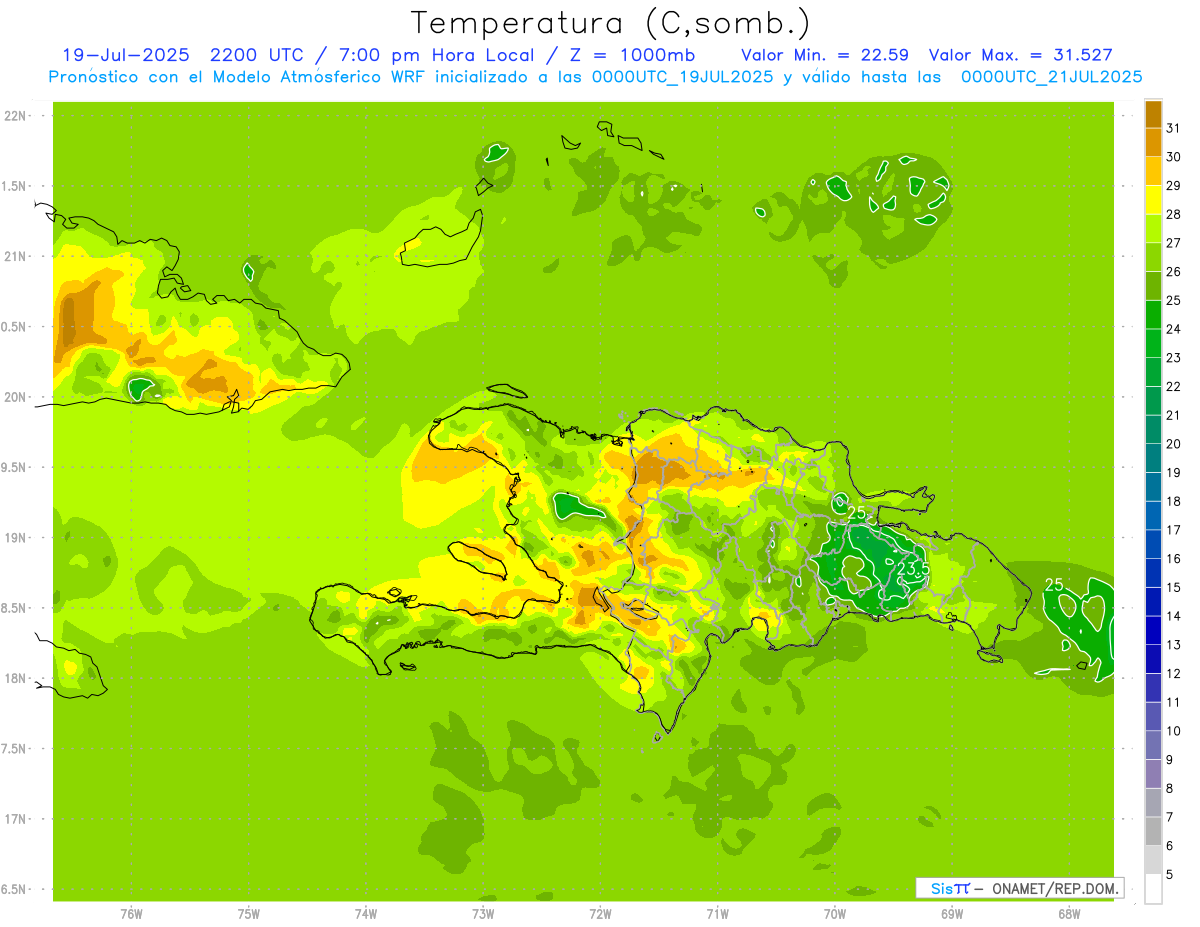This screenshot has height=927, width=1200.
Task: Click the '20N' latitude axis label
Action: coord(15,397)
